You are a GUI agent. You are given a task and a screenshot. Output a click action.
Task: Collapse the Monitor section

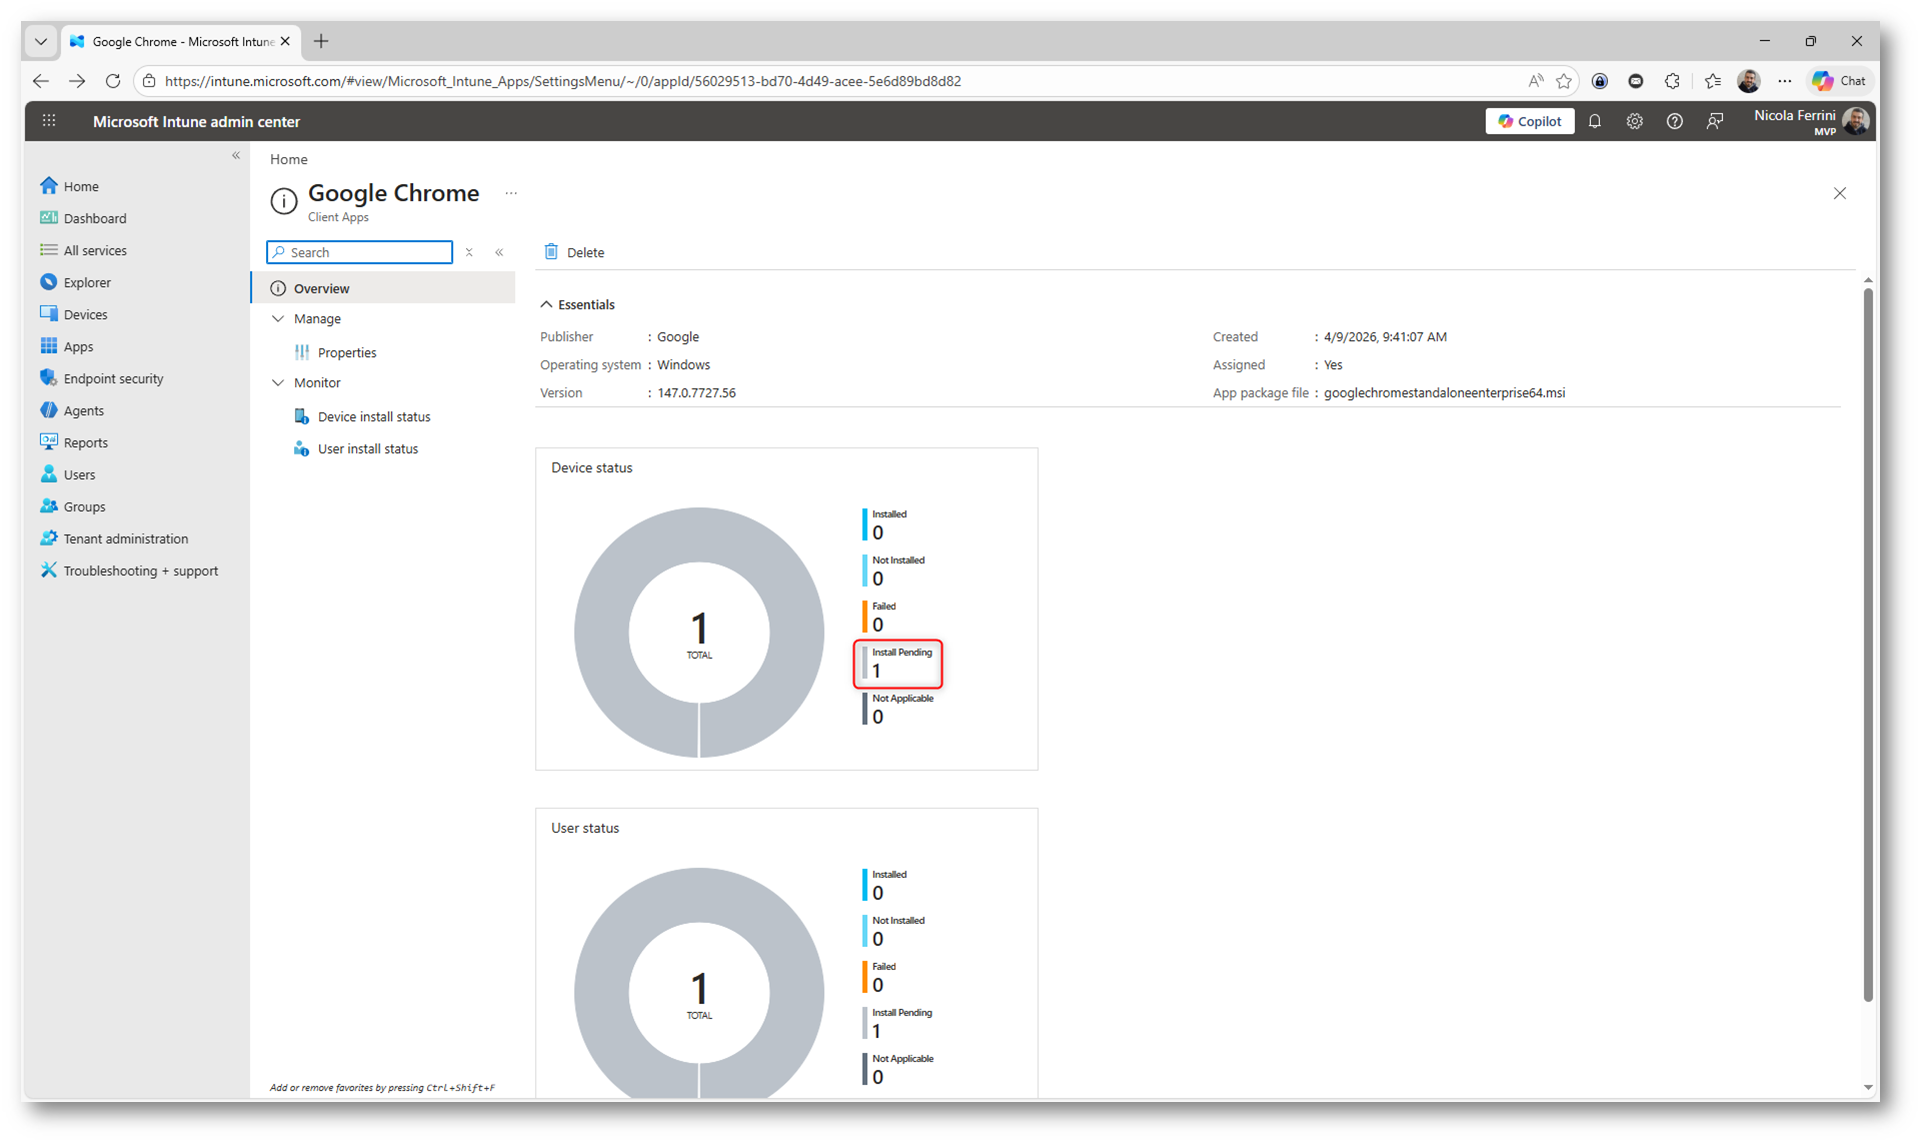click(279, 382)
